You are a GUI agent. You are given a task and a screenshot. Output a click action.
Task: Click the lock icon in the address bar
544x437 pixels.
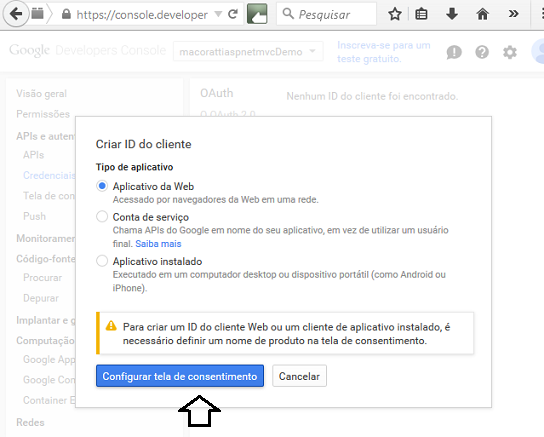tap(66, 14)
